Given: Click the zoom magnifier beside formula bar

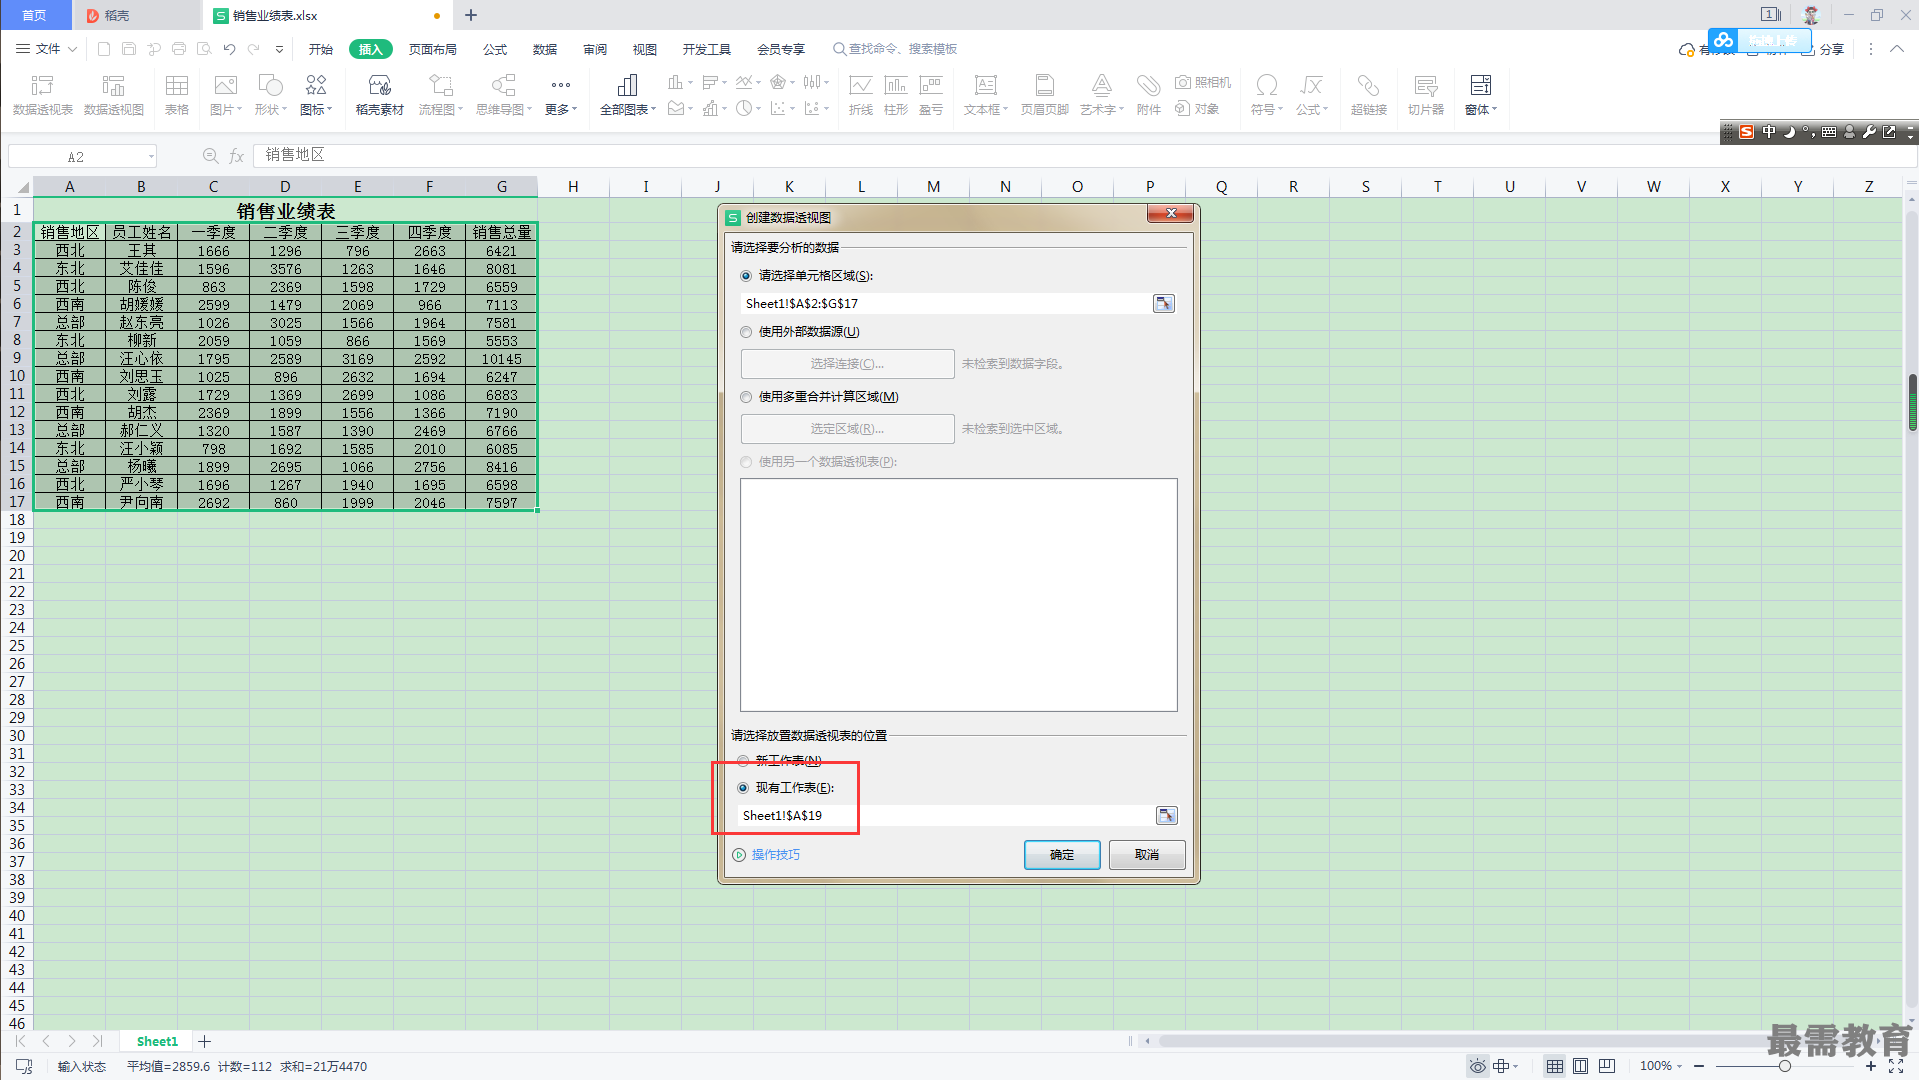Looking at the screenshot, I should (210, 155).
